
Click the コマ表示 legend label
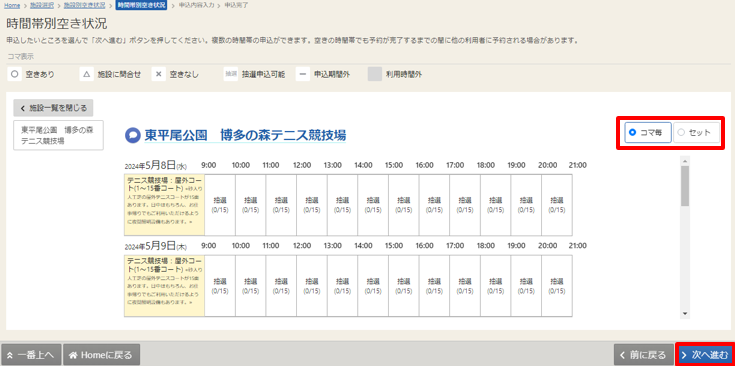pyautogui.click(x=21, y=56)
